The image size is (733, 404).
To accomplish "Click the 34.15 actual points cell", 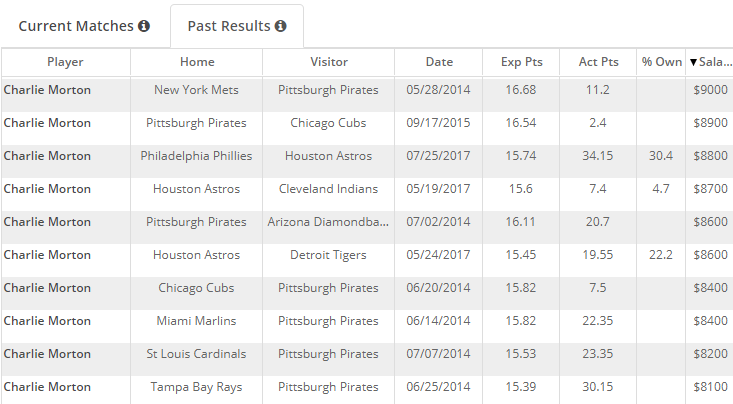I will tap(597, 156).
